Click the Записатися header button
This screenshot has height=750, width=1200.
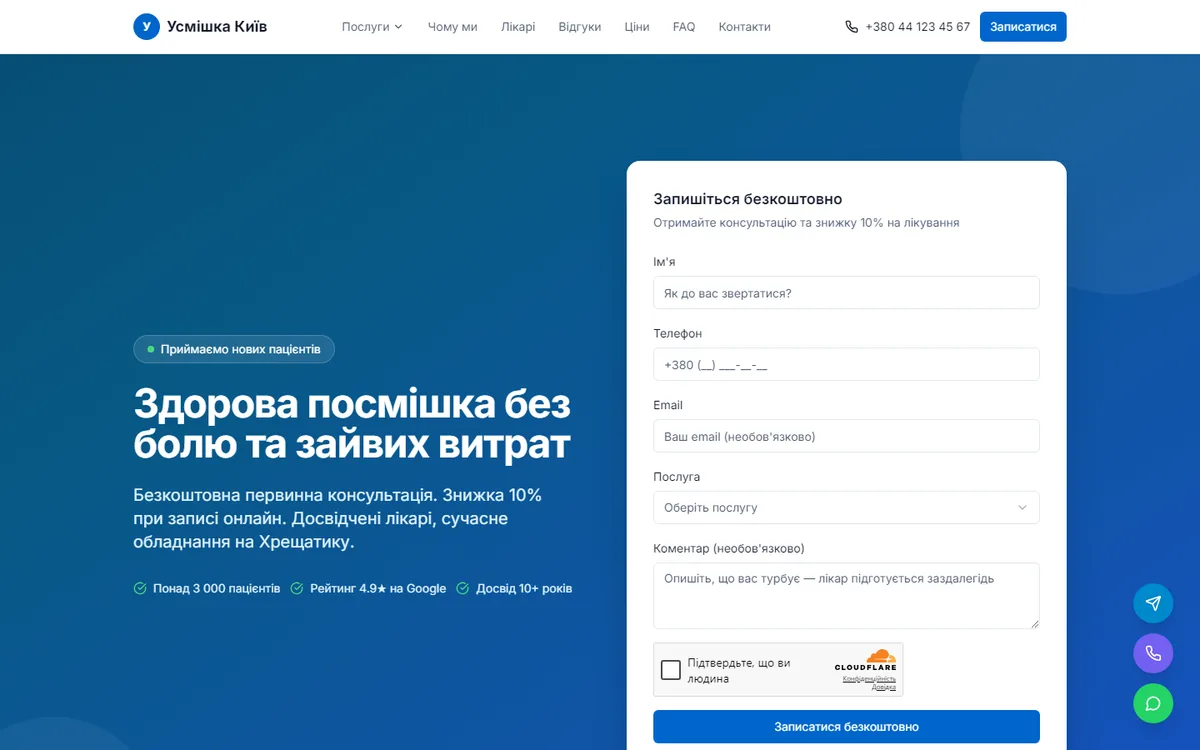(x=1023, y=27)
